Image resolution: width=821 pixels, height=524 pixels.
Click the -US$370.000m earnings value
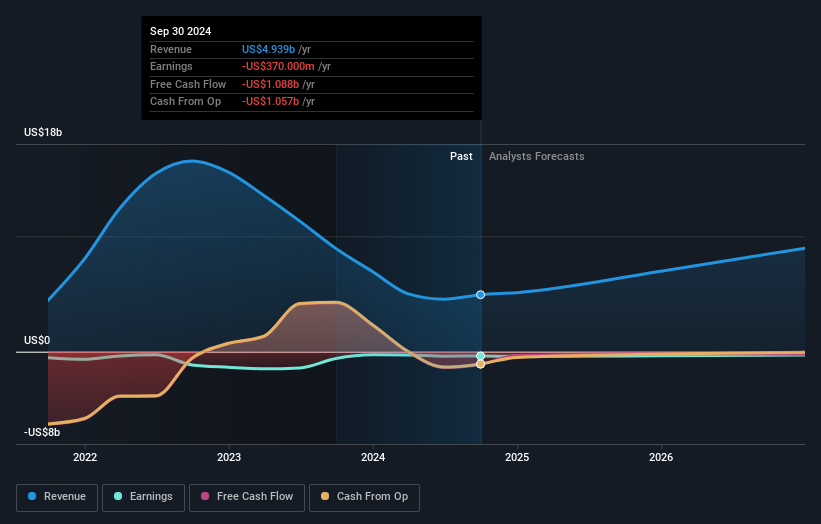(x=278, y=66)
